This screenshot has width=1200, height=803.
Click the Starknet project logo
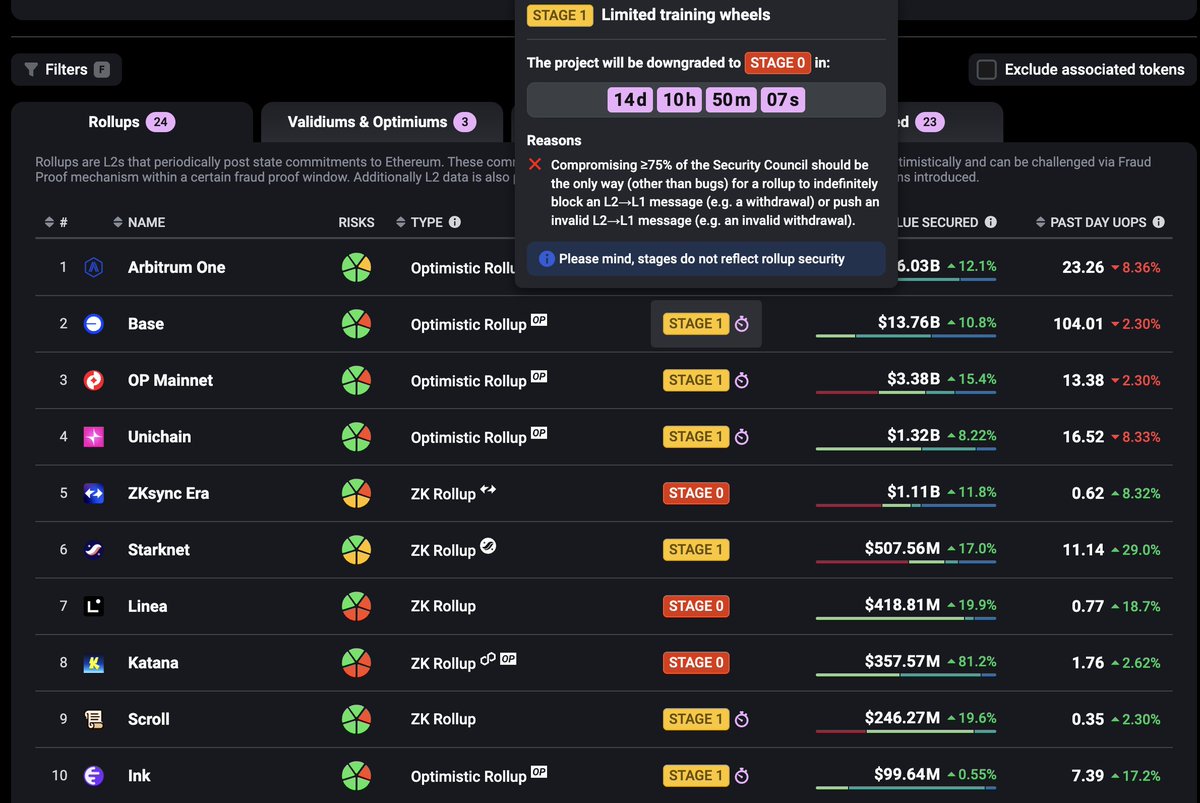coord(94,549)
